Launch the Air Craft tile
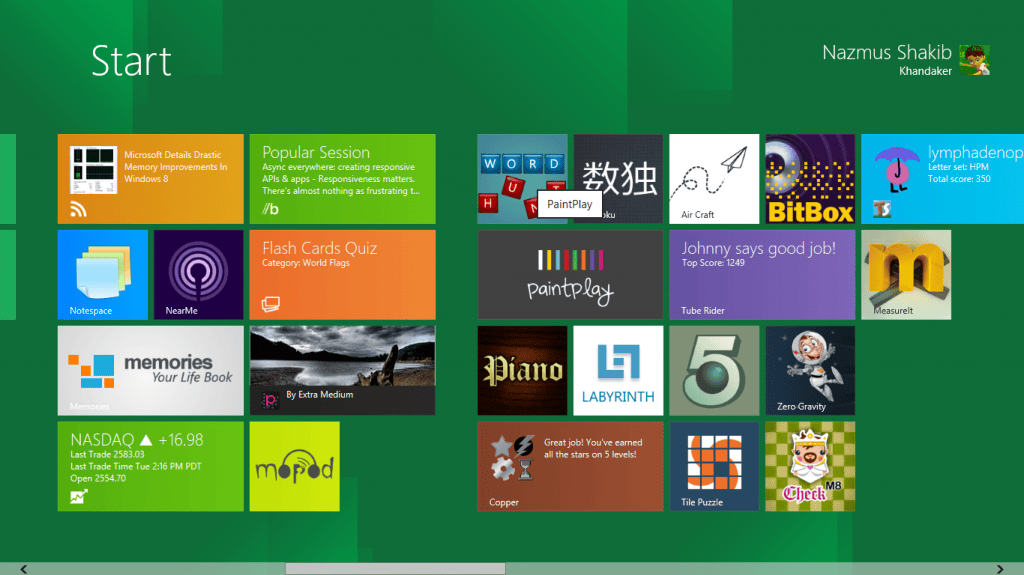Viewport: 1024px width, 575px height. point(714,179)
